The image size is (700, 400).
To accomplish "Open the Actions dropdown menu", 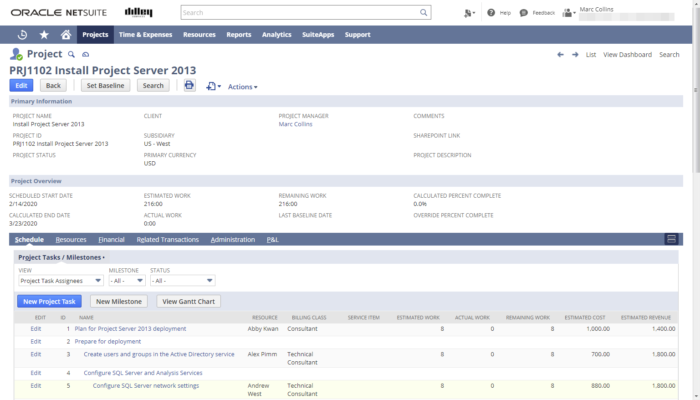I will click(x=242, y=87).
